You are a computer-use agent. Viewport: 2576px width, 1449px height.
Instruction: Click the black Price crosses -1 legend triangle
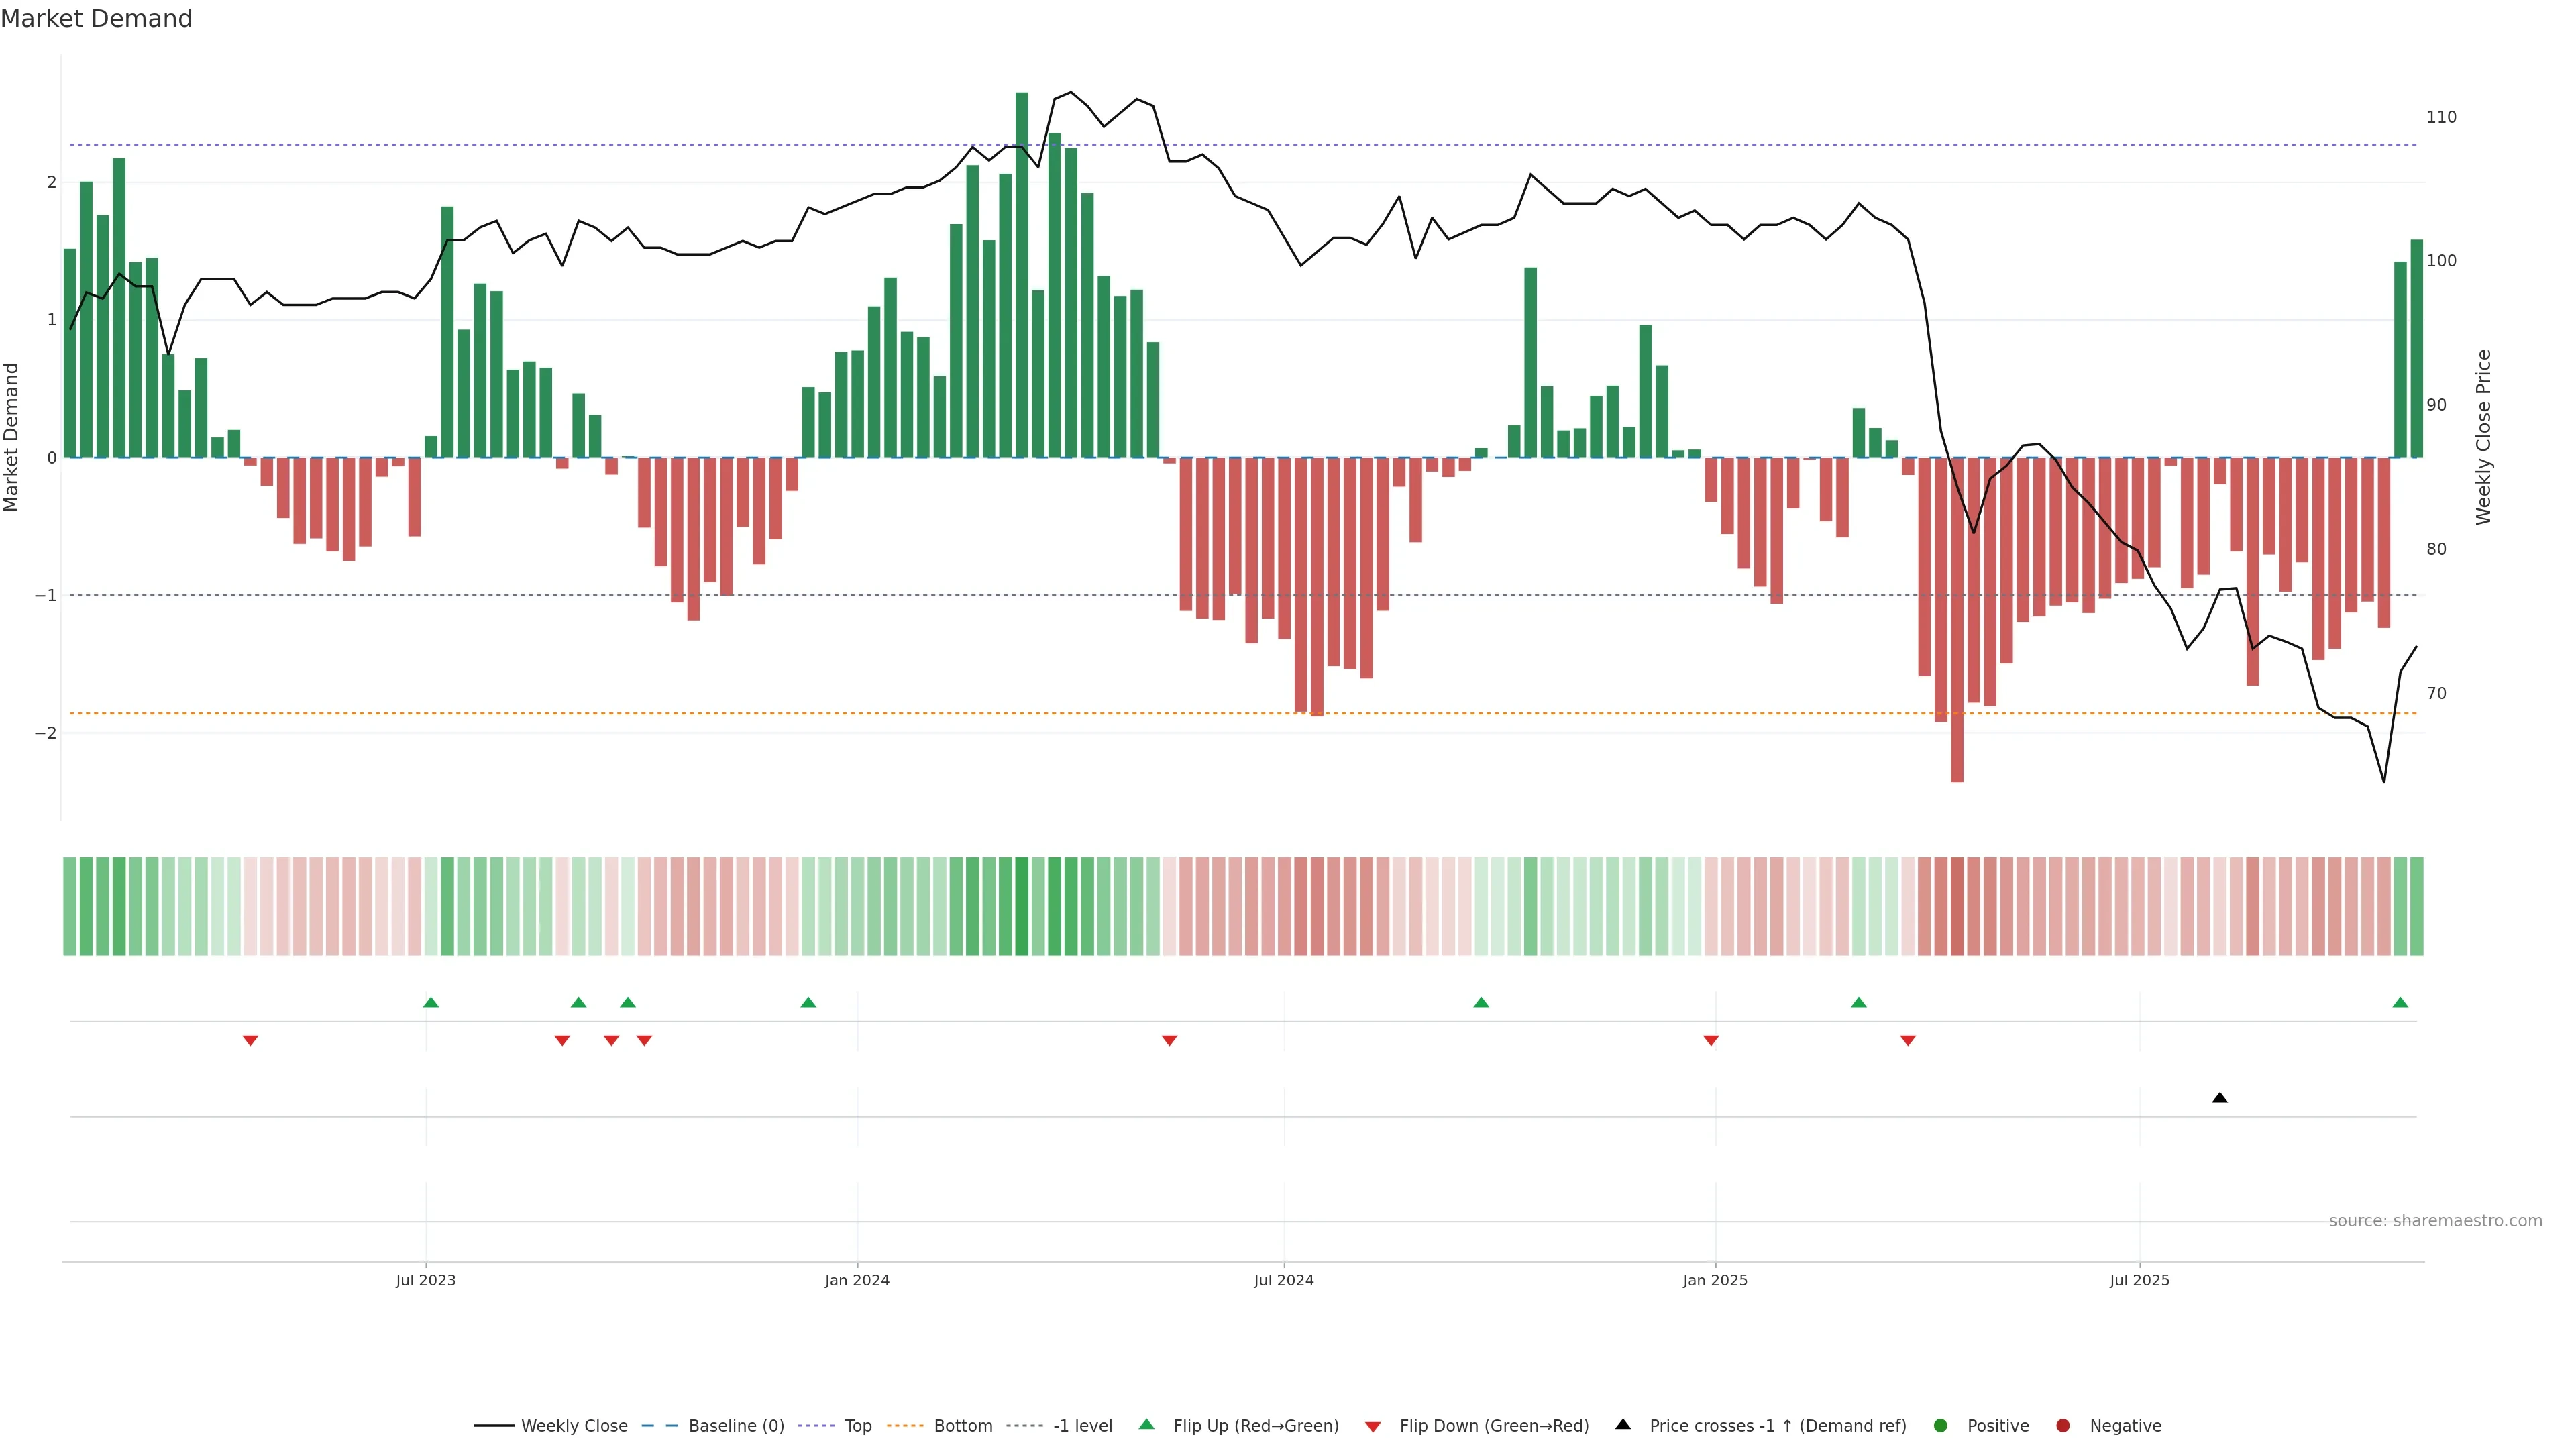[1623, 1425]
